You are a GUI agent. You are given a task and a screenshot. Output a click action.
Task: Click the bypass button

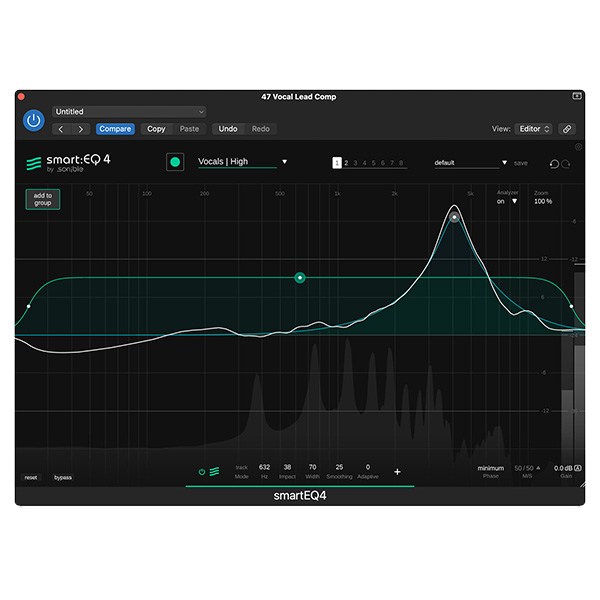click(x=63, y=478)
